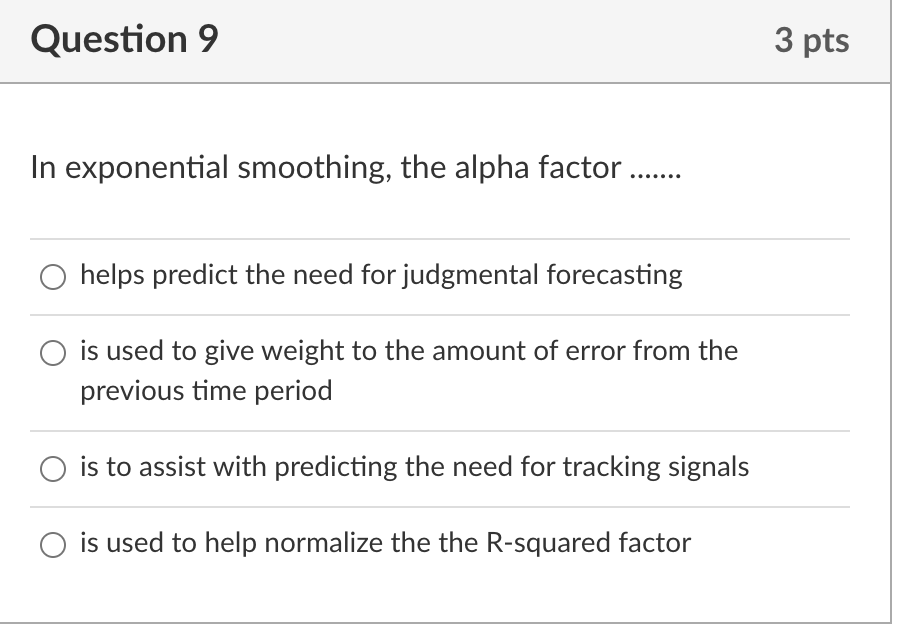Image resolution: width=902 pixels, height=626 pixels.
Task: Pick the 'normalize the R-squared factor' option
Action: point(51,544)
